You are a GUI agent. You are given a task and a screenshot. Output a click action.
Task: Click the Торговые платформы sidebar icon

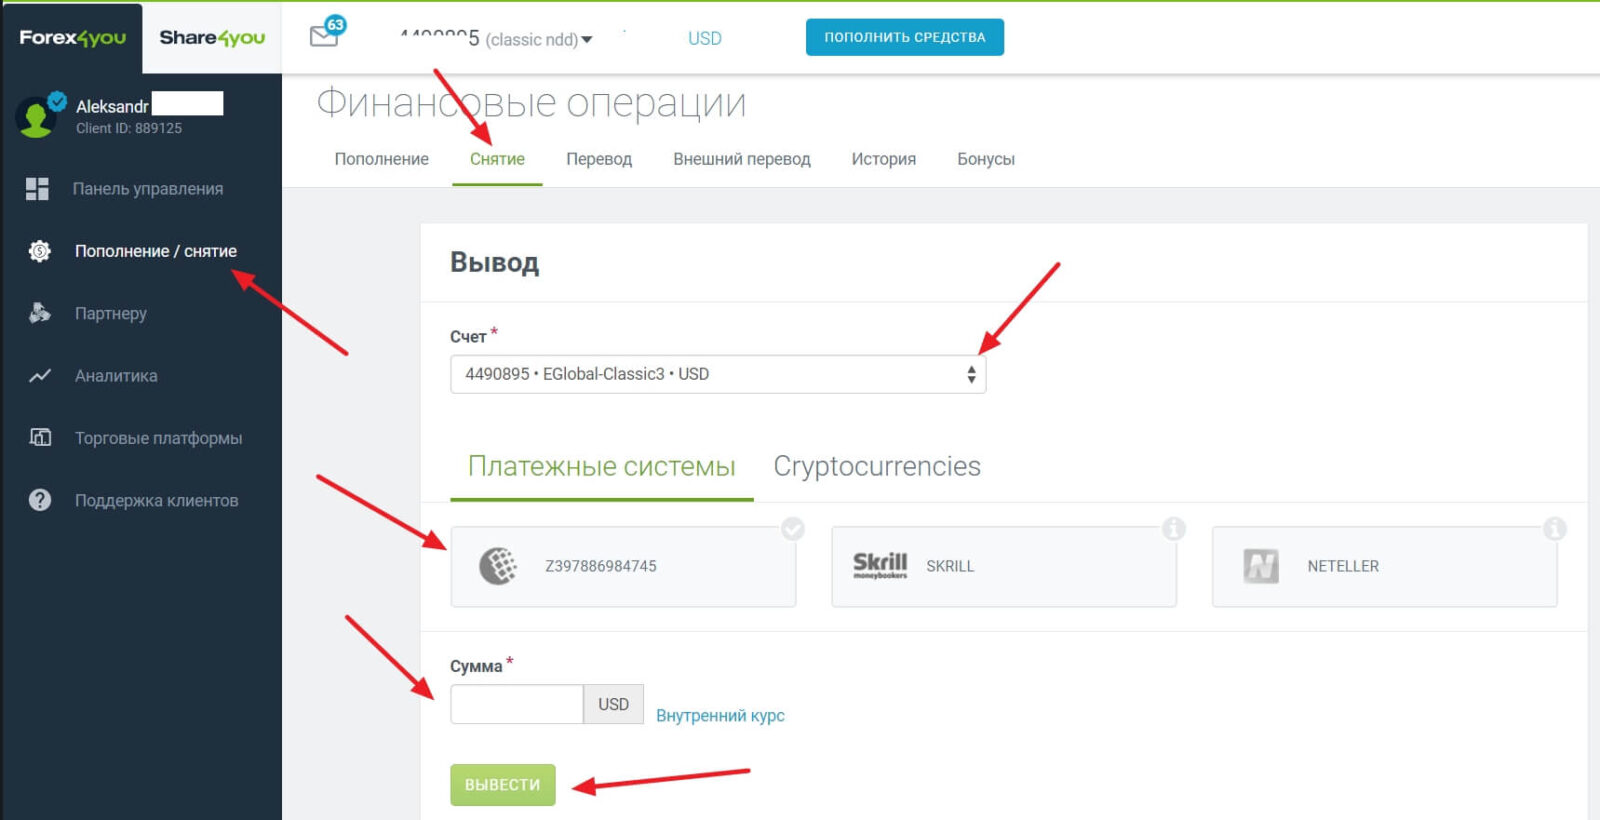pyautogui.click(x=40, y=437)
